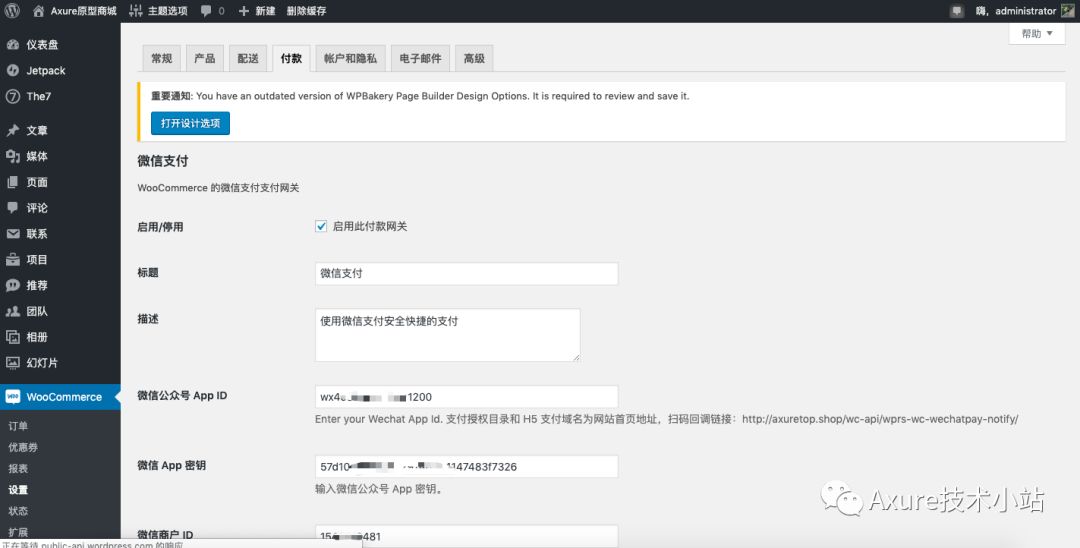Open the 状态 submenu link

pyautogui.click(x=18, y=511)
